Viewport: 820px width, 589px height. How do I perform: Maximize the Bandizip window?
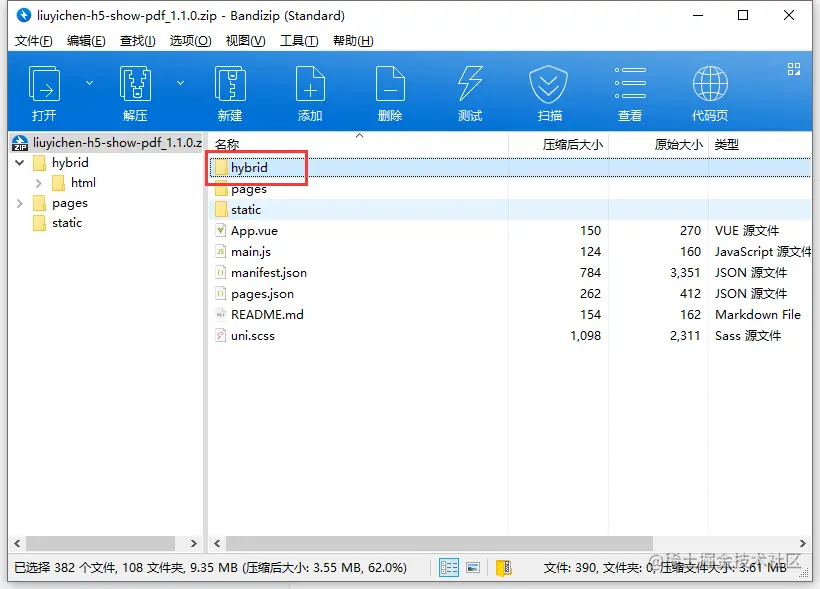tap(743, 15)
